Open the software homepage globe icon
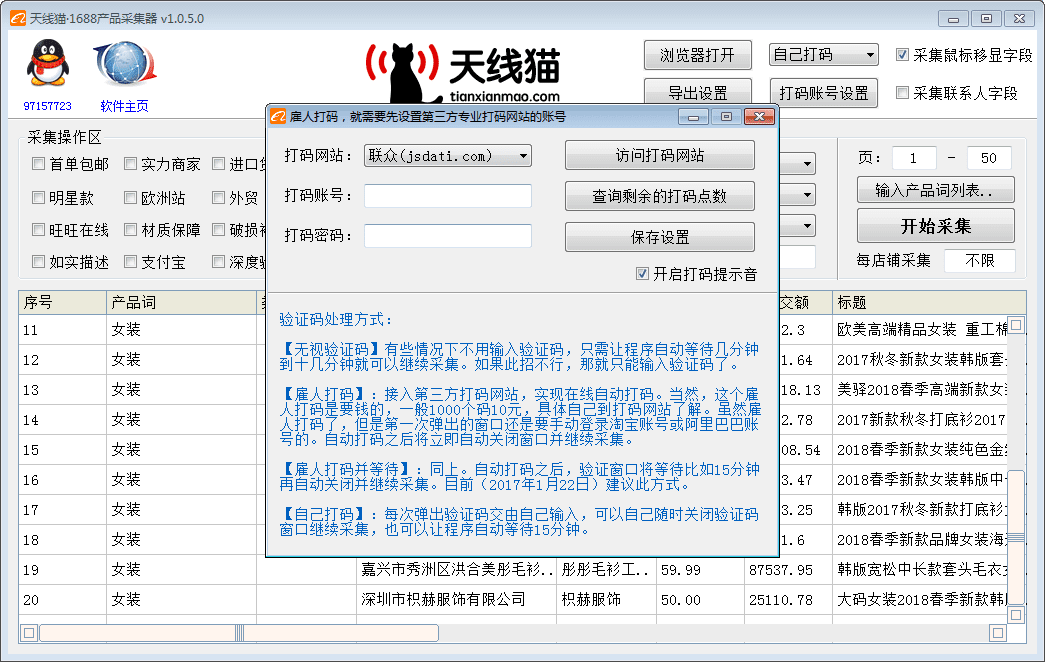This screenshot has width=1045, height=662. click(x=125, y=64)
